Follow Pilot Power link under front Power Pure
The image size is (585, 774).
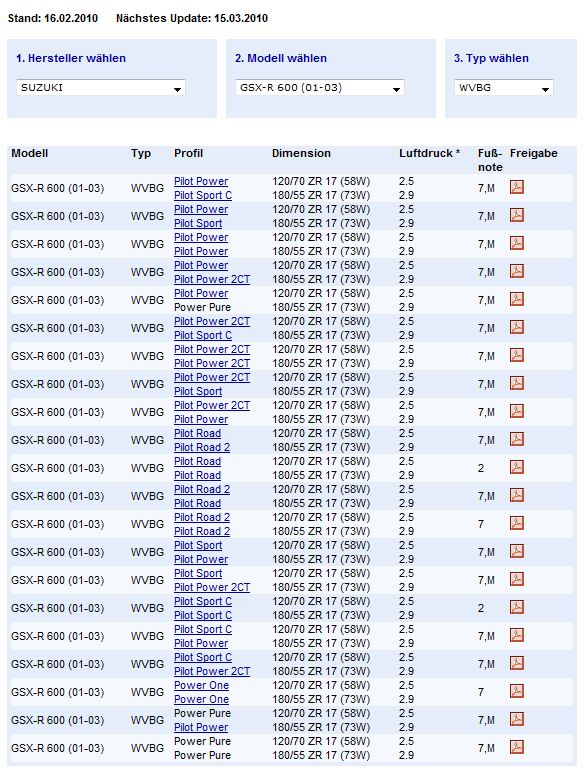201,727
